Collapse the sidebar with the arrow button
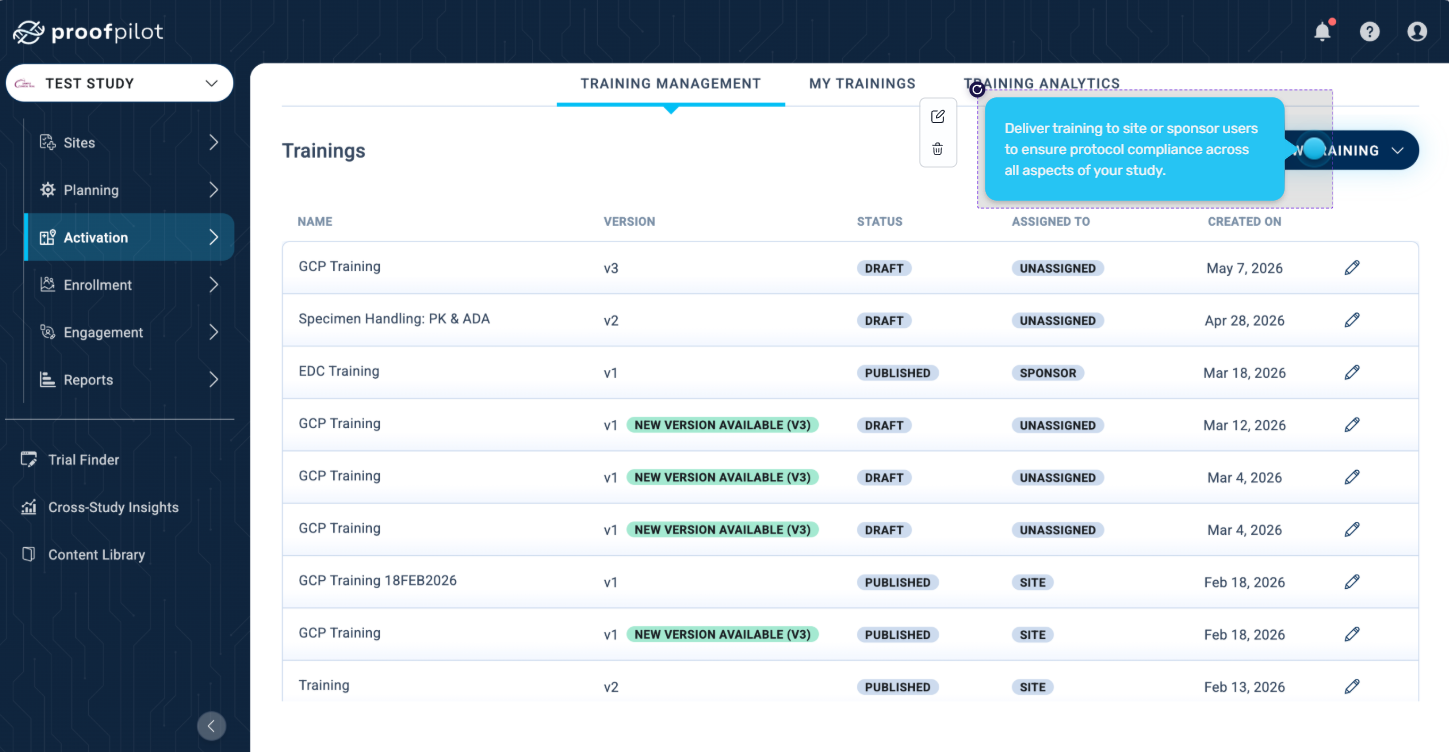Image resolution: width=1449 pixels, height=752 pixels. point(211,725)
